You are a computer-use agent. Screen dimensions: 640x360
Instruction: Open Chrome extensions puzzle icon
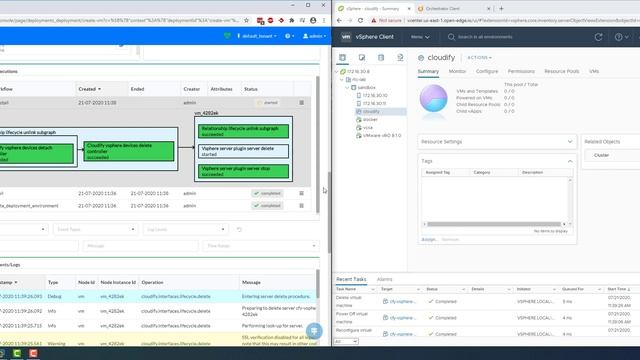pos(291,20)
